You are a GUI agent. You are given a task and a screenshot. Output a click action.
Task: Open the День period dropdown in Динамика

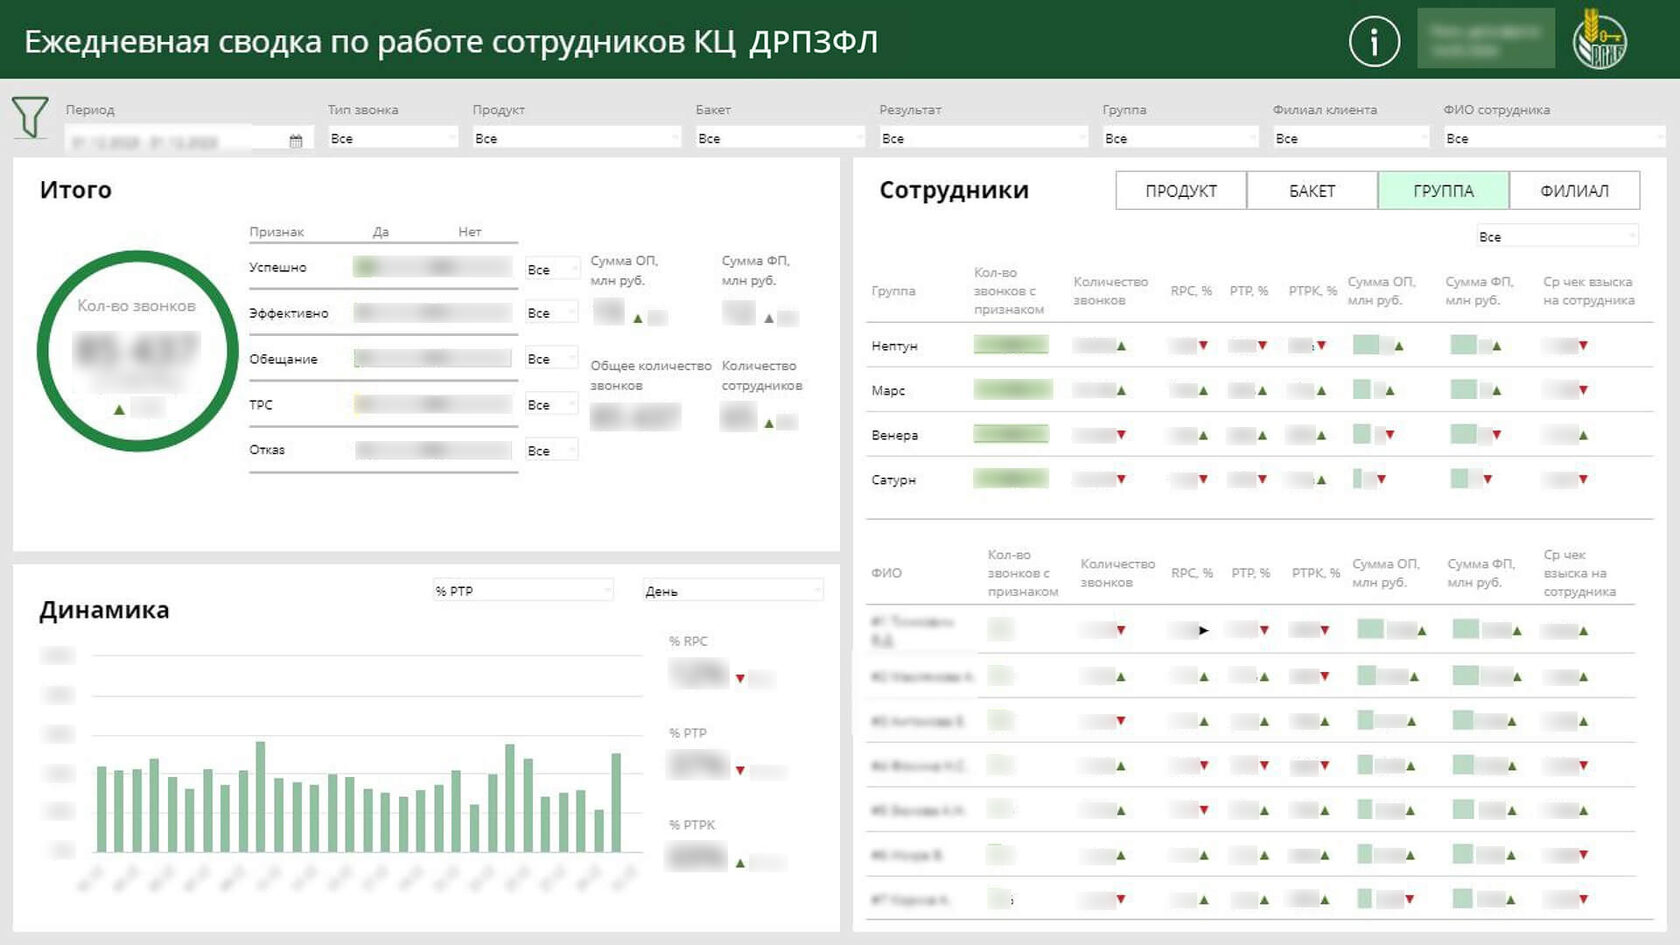pyautogui.click(x=733, y=591)
